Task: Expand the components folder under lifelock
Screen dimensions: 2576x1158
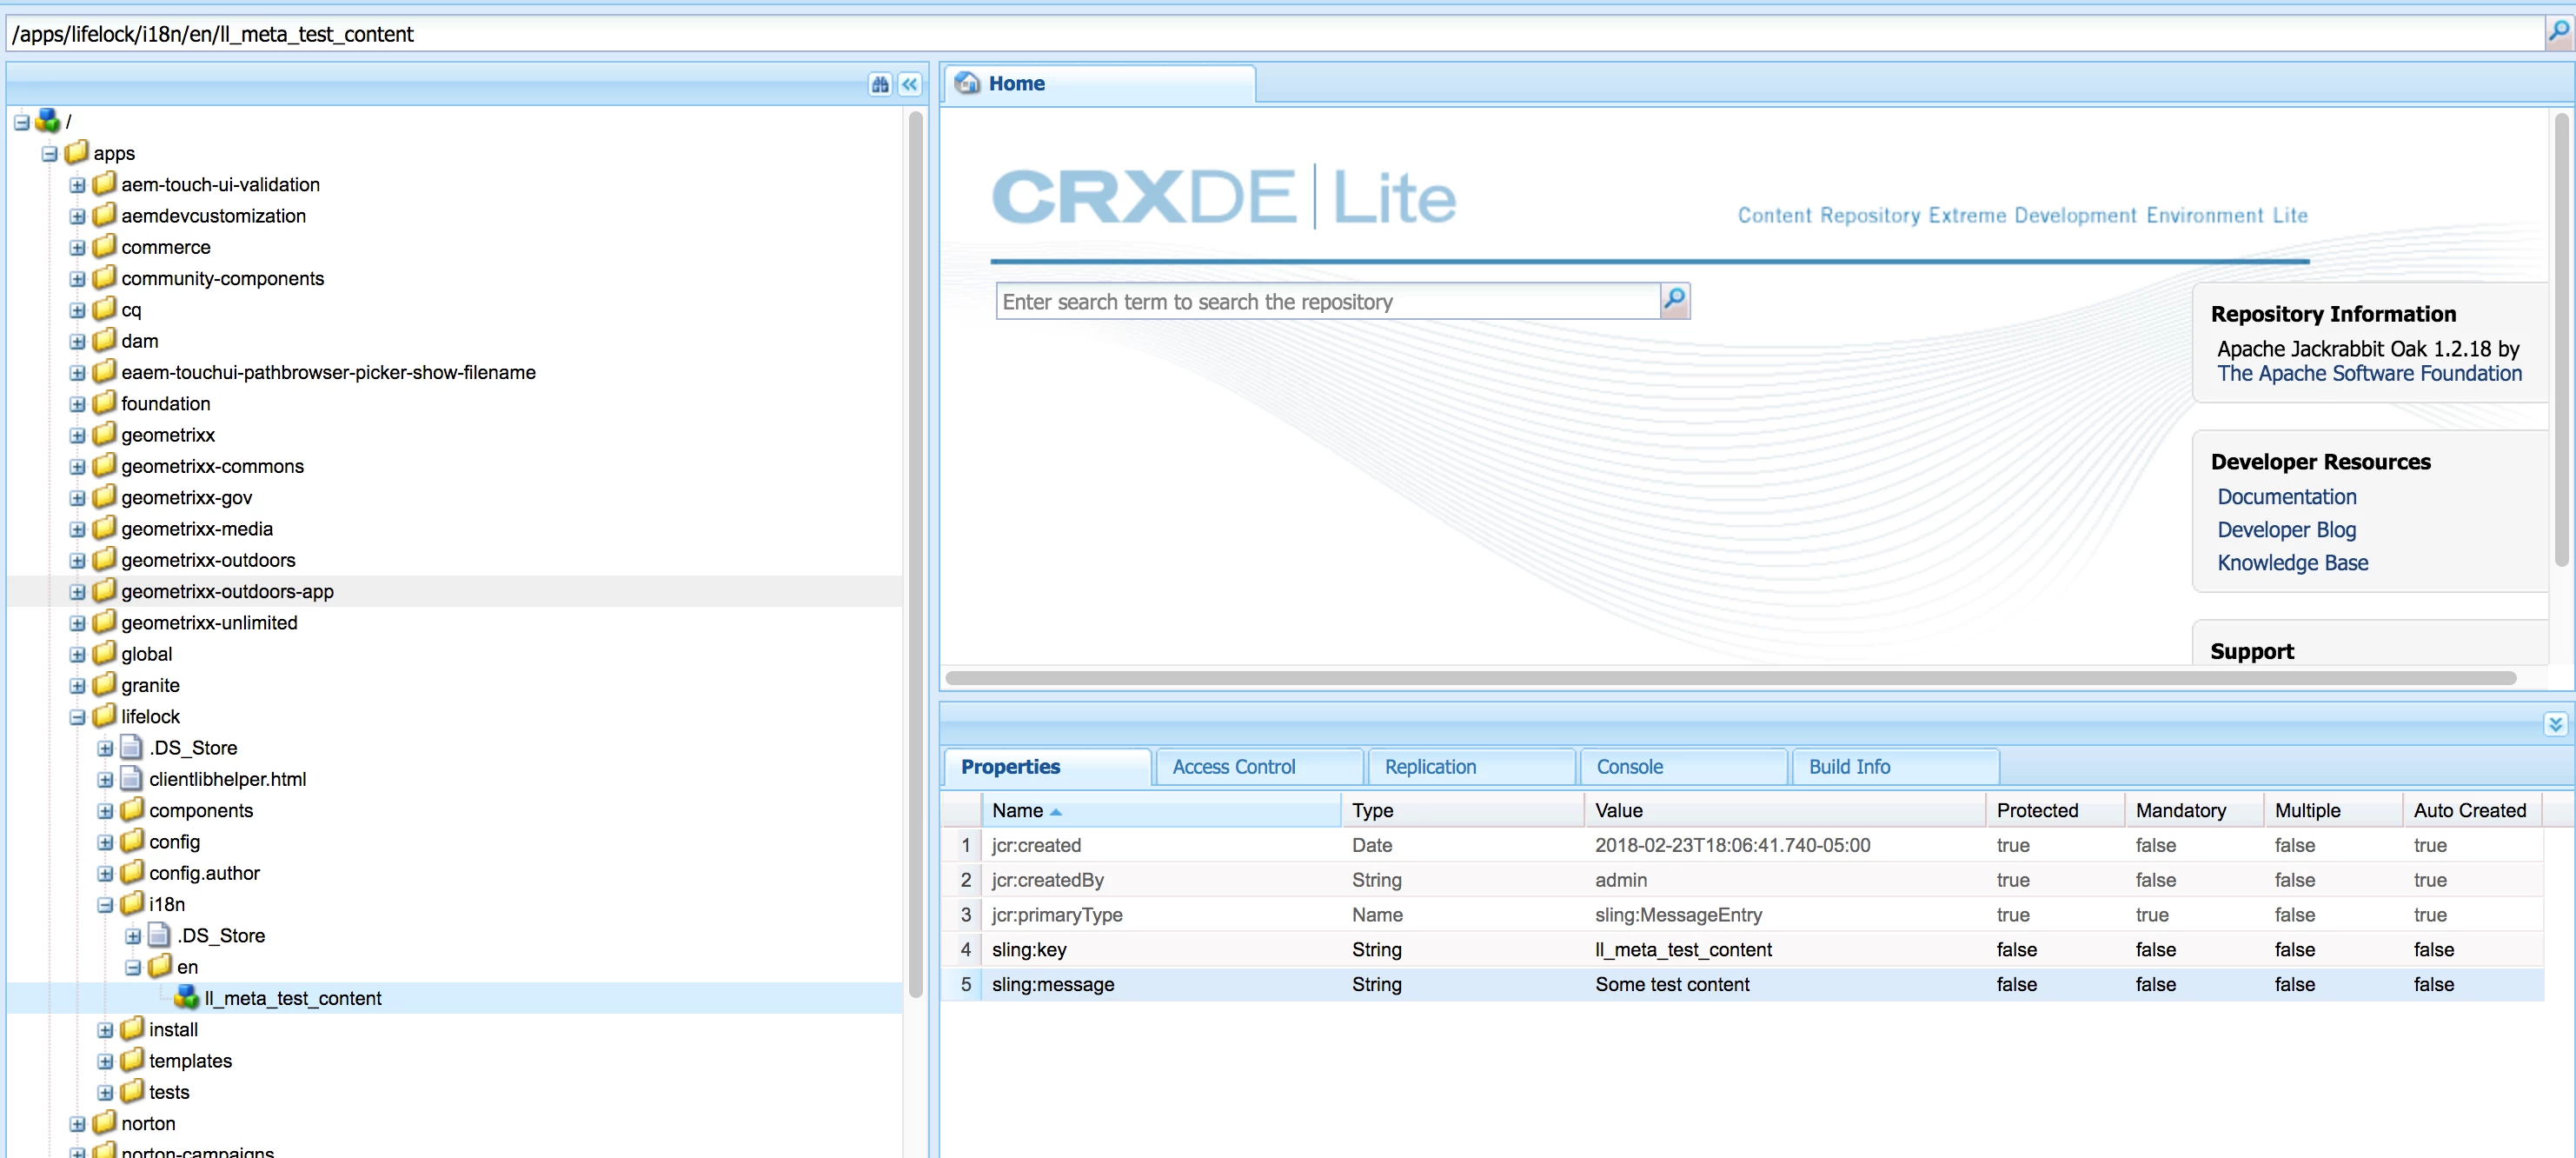Action: [105, 810]
